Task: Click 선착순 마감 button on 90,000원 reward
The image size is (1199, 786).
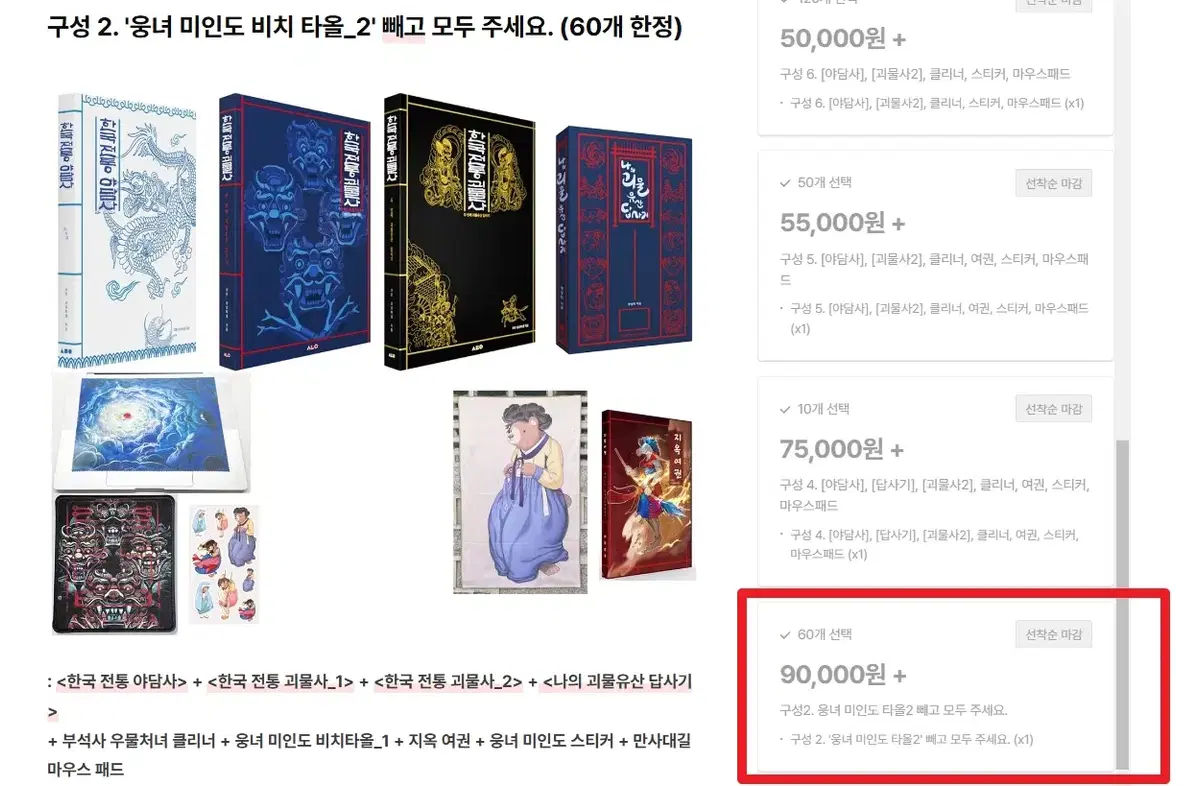Action: 1053,635
